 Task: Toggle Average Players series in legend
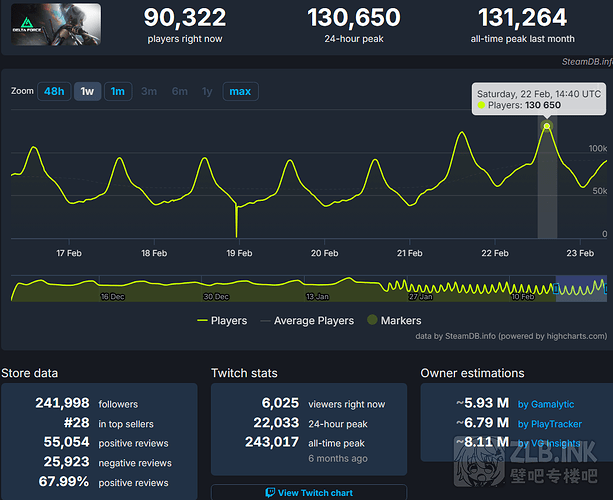point(307,321)
